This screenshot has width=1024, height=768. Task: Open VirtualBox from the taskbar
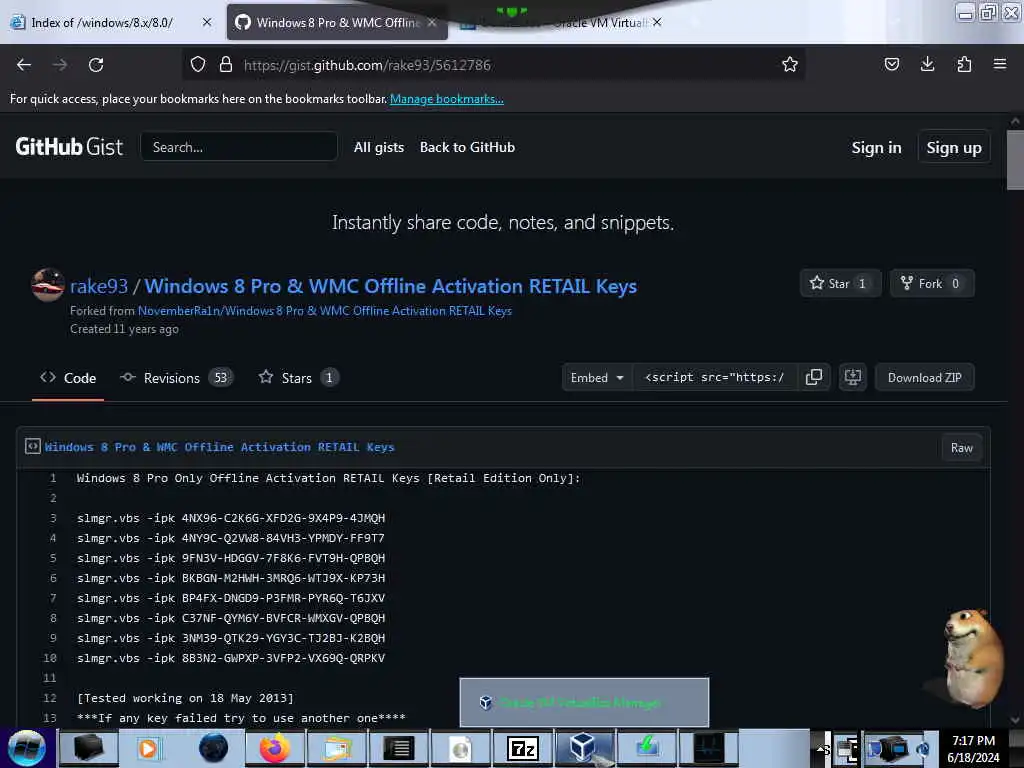coord(583,748)
